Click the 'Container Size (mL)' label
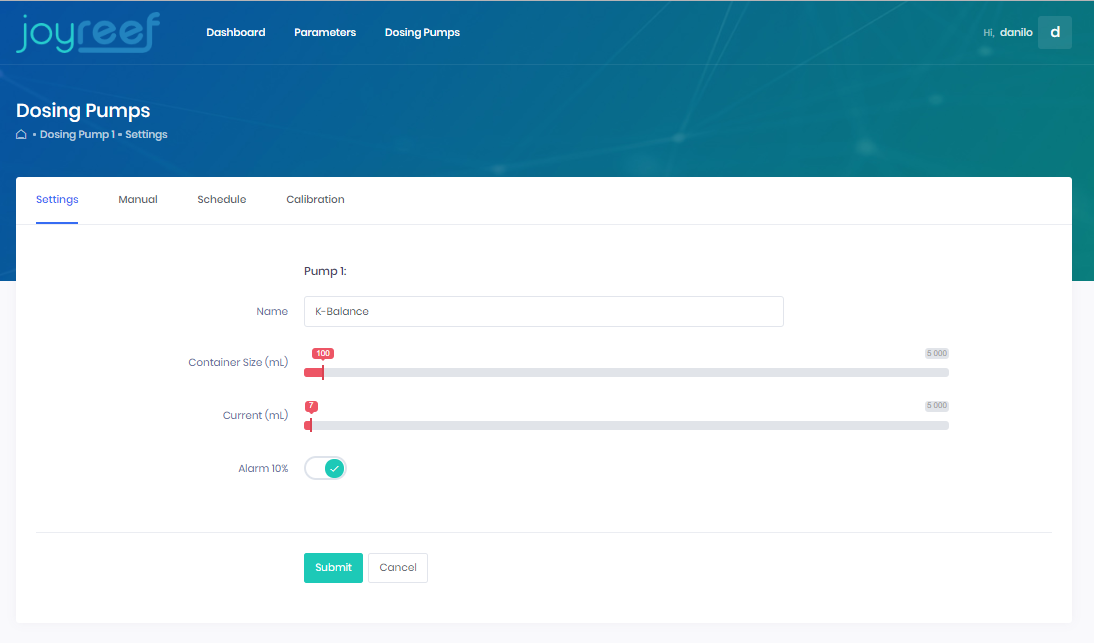Screen dimensions: 1094x643 pos(238,363)
